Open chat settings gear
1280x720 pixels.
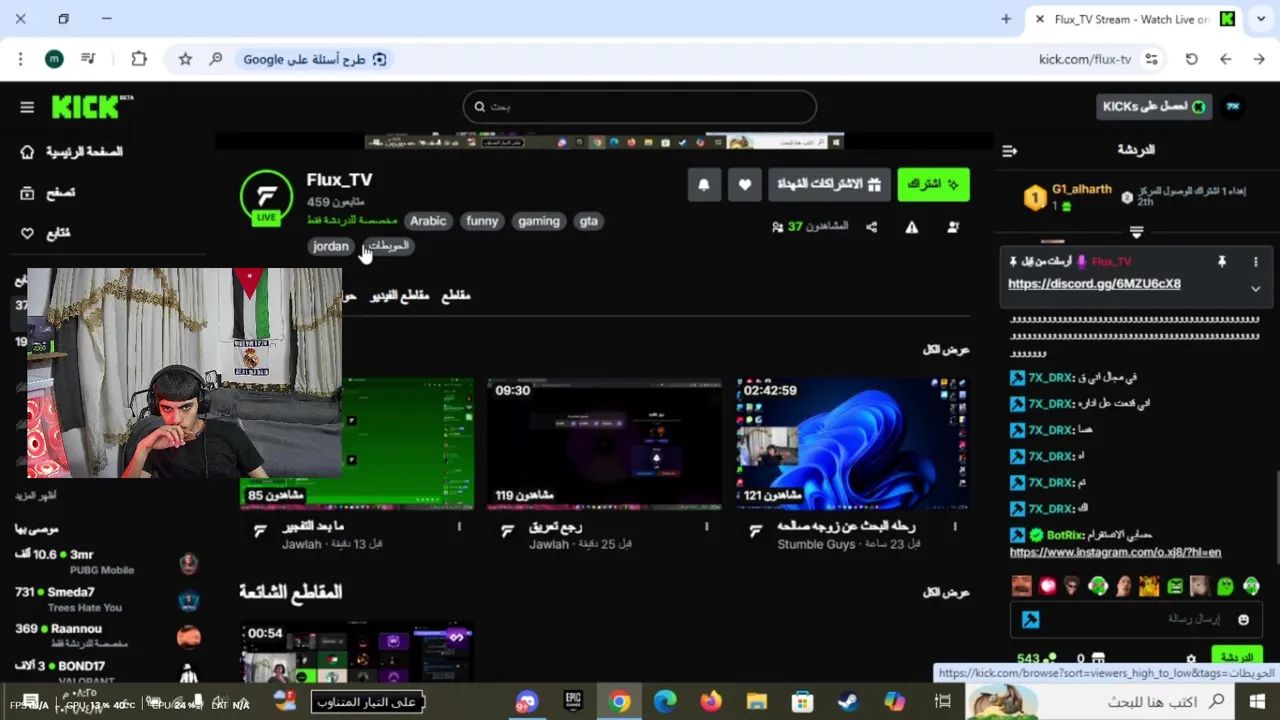1191,659
